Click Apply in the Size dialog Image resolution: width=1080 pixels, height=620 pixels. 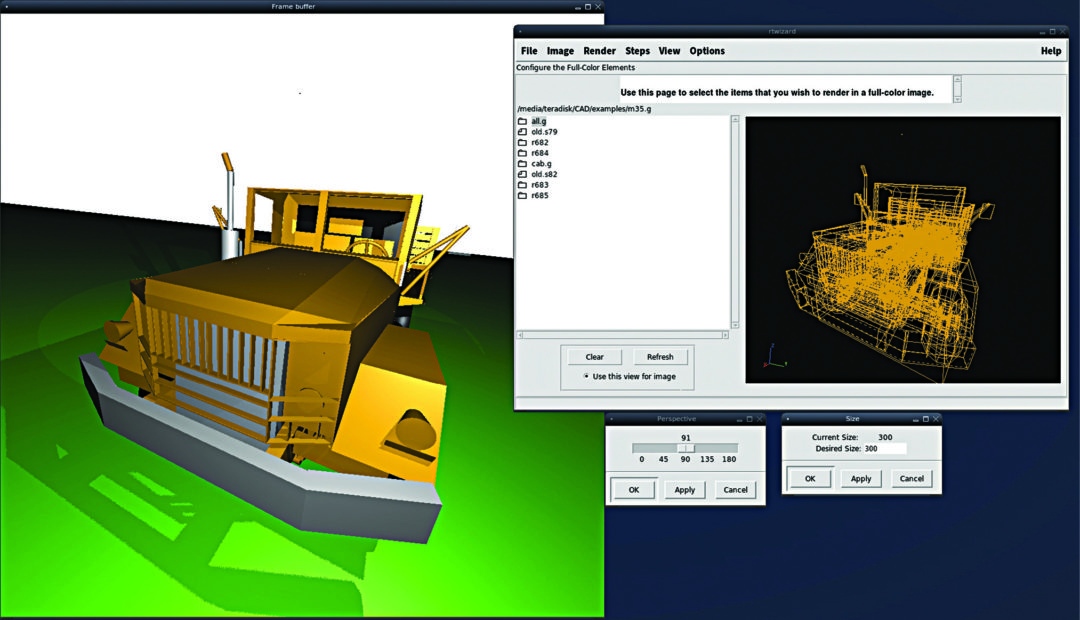(860, 479)
